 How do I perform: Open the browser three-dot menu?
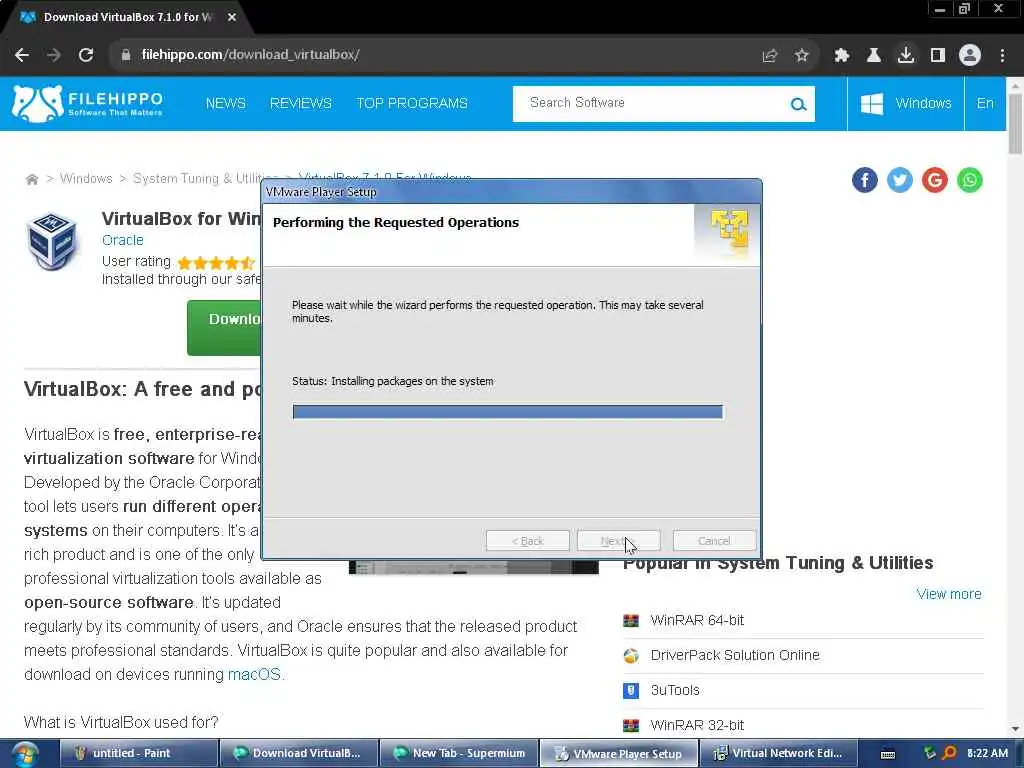(x=1002, y=56)
